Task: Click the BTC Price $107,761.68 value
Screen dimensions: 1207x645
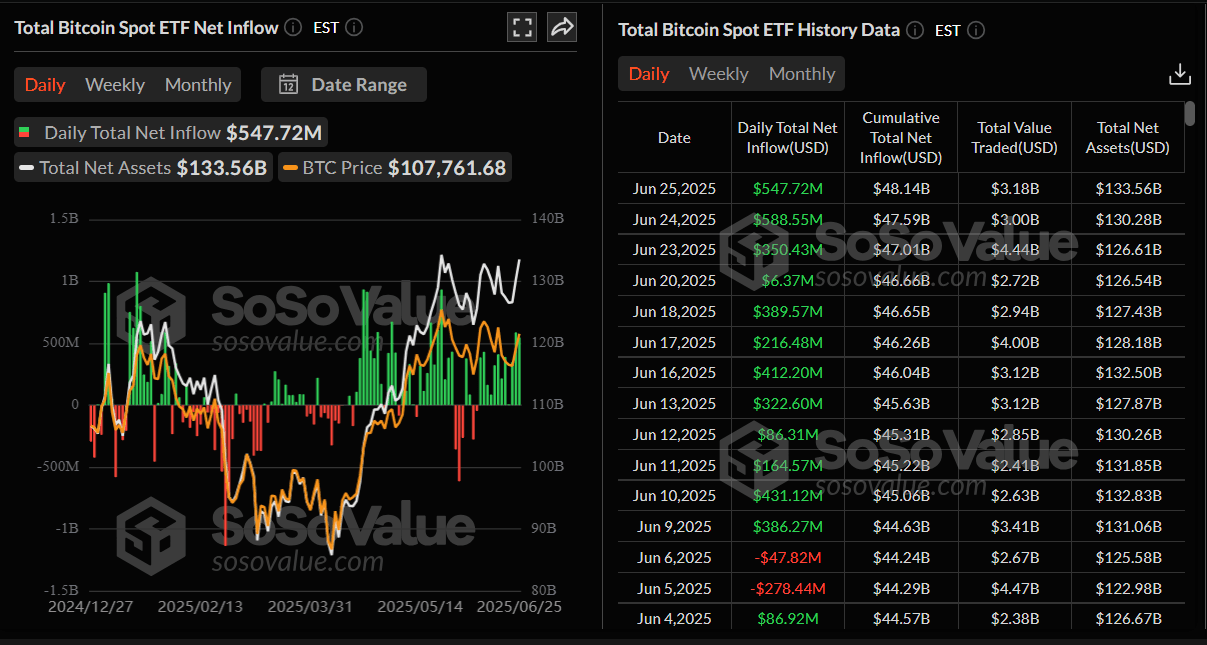Action: (447, 167)
